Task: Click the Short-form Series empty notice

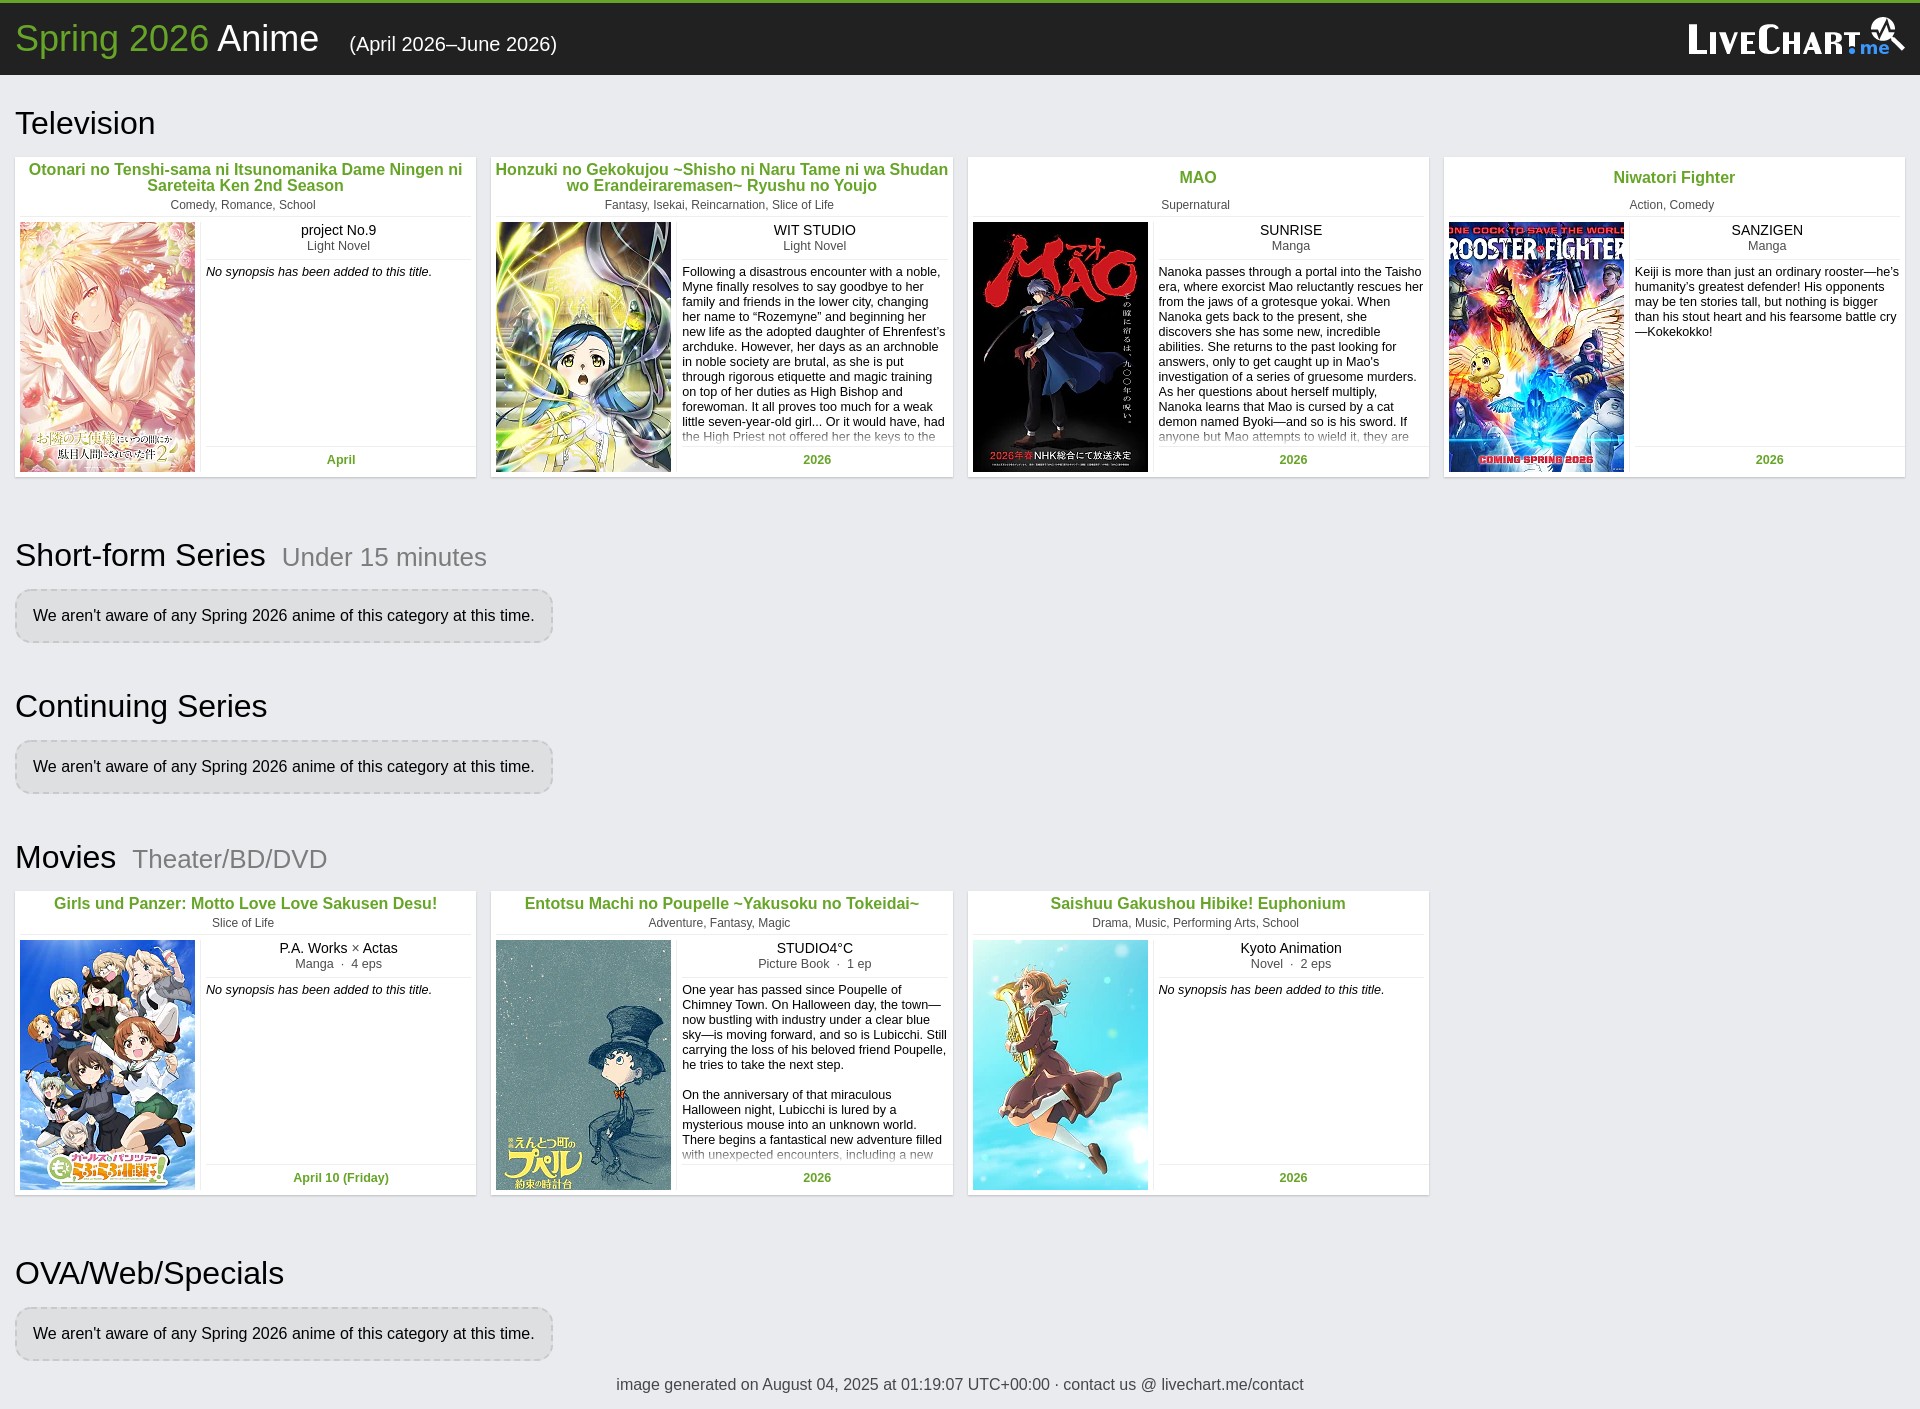Action: point(283,616)
